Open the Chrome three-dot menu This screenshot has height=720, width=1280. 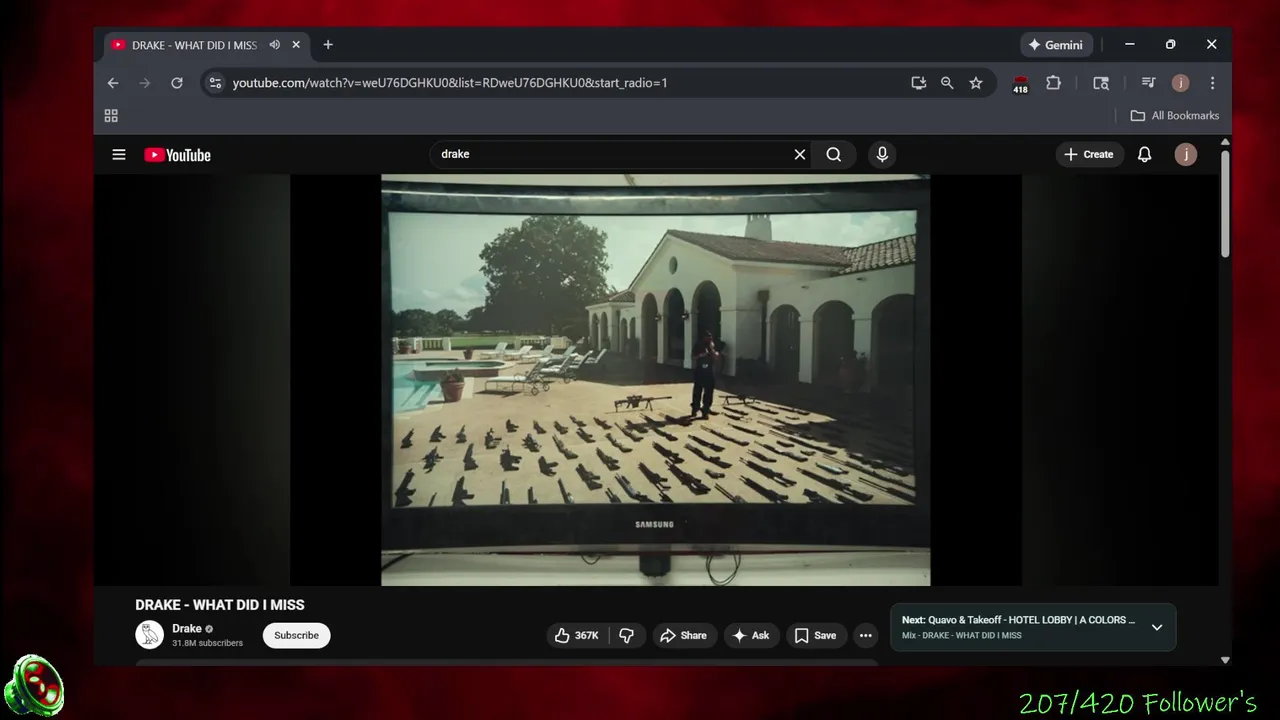(x=1212, y=83)
